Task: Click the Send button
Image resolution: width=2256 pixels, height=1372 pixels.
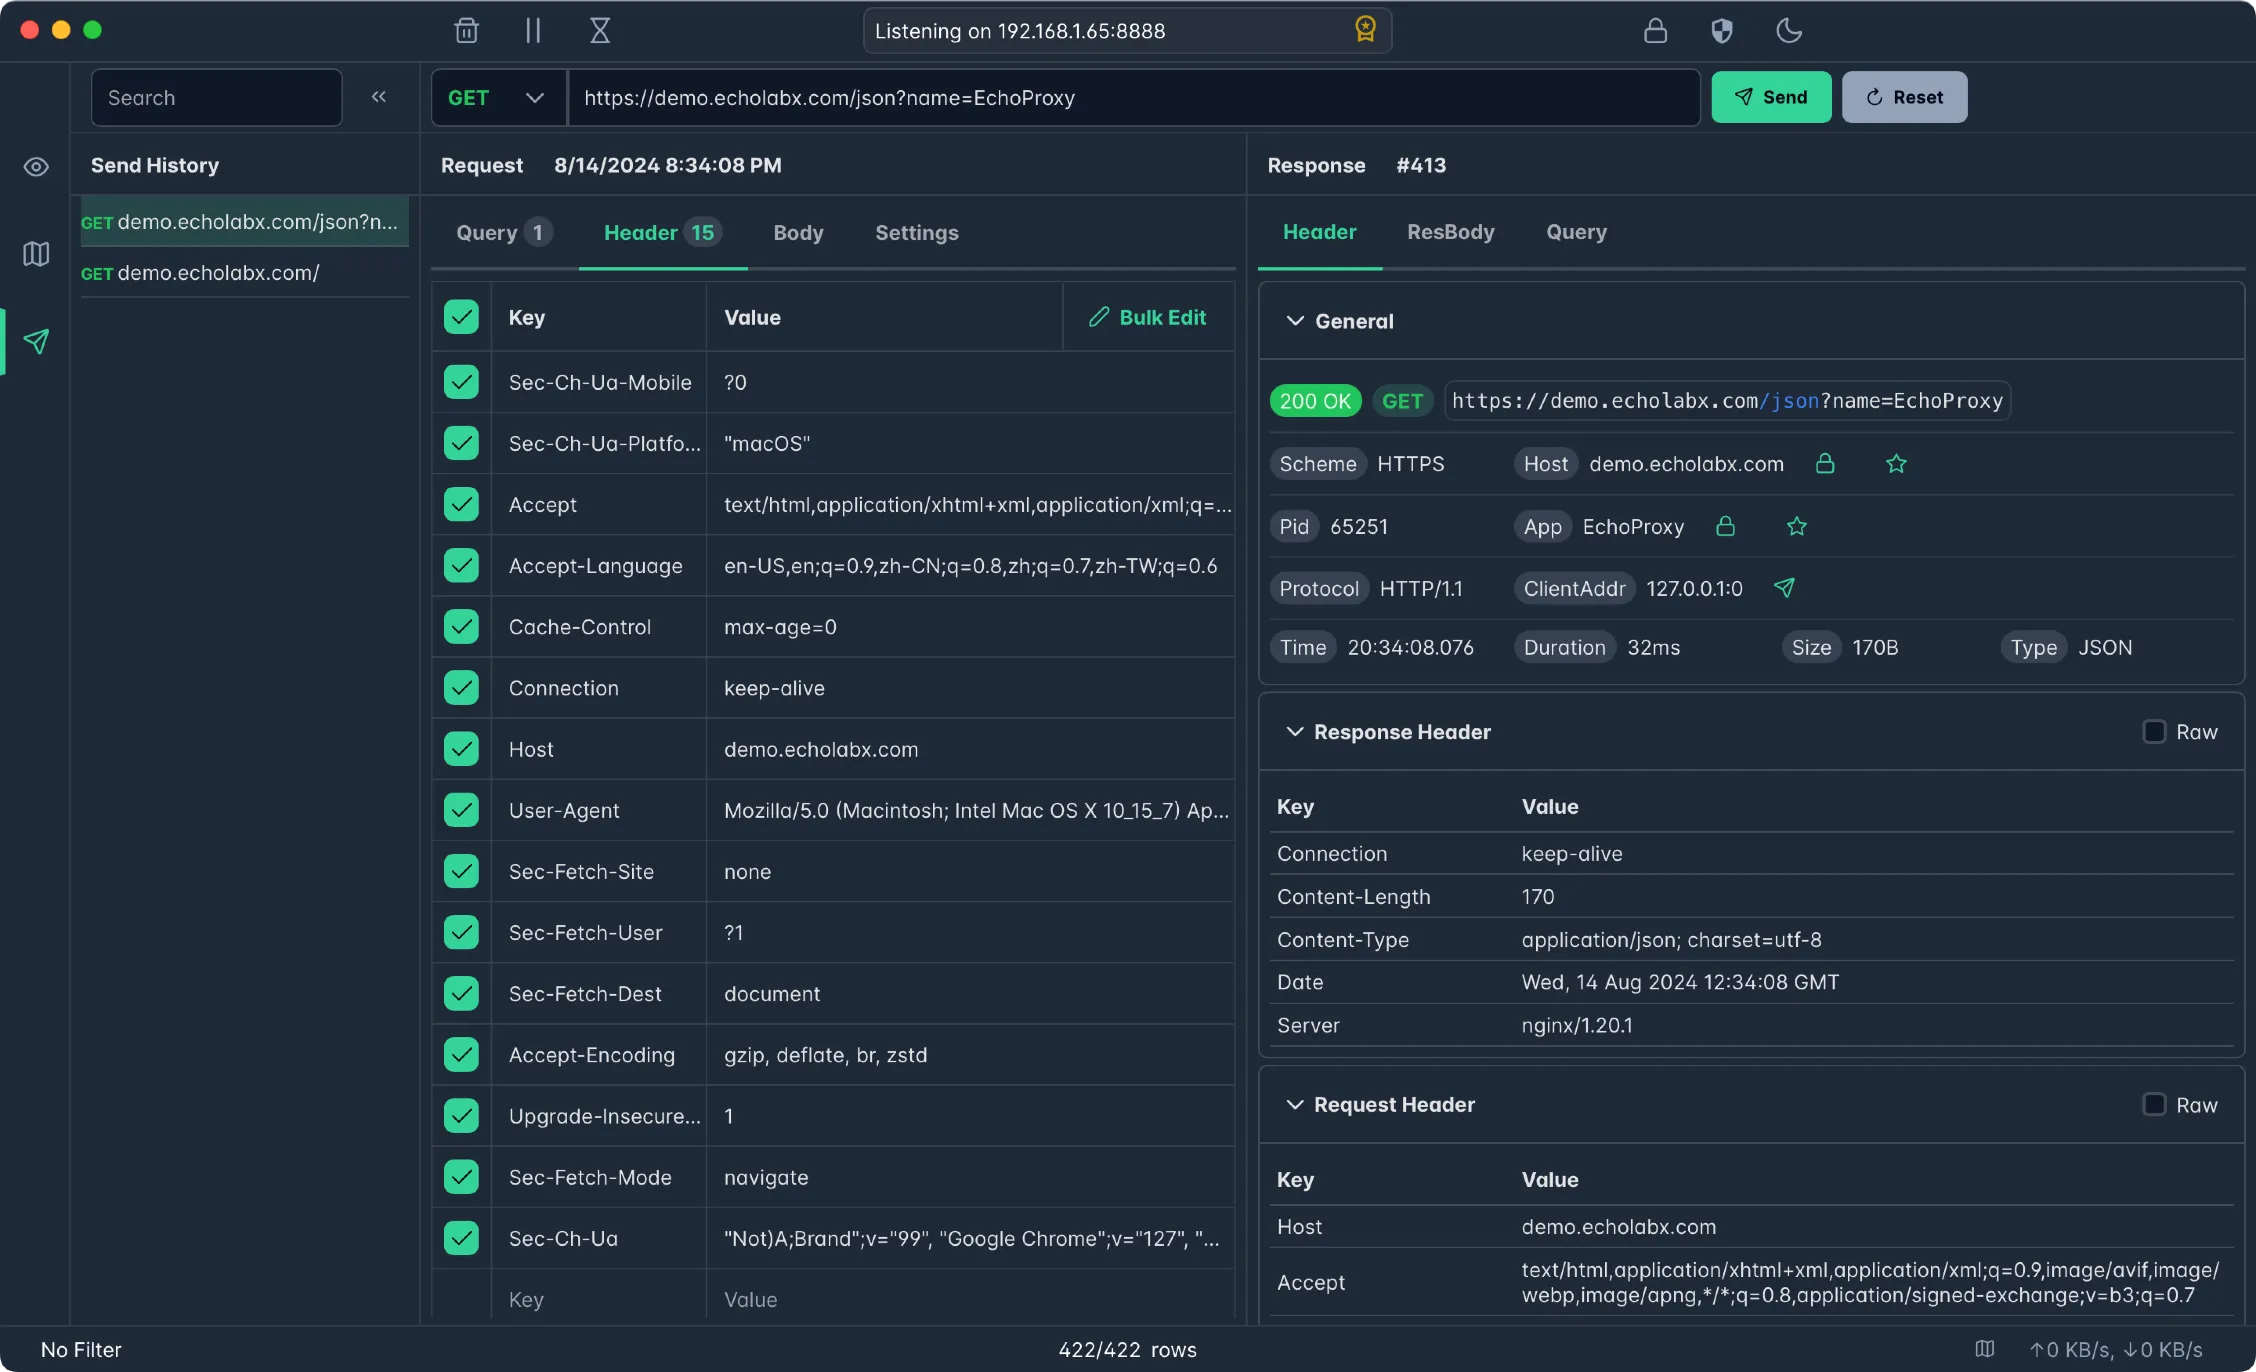Action: tap(1771, 97)
